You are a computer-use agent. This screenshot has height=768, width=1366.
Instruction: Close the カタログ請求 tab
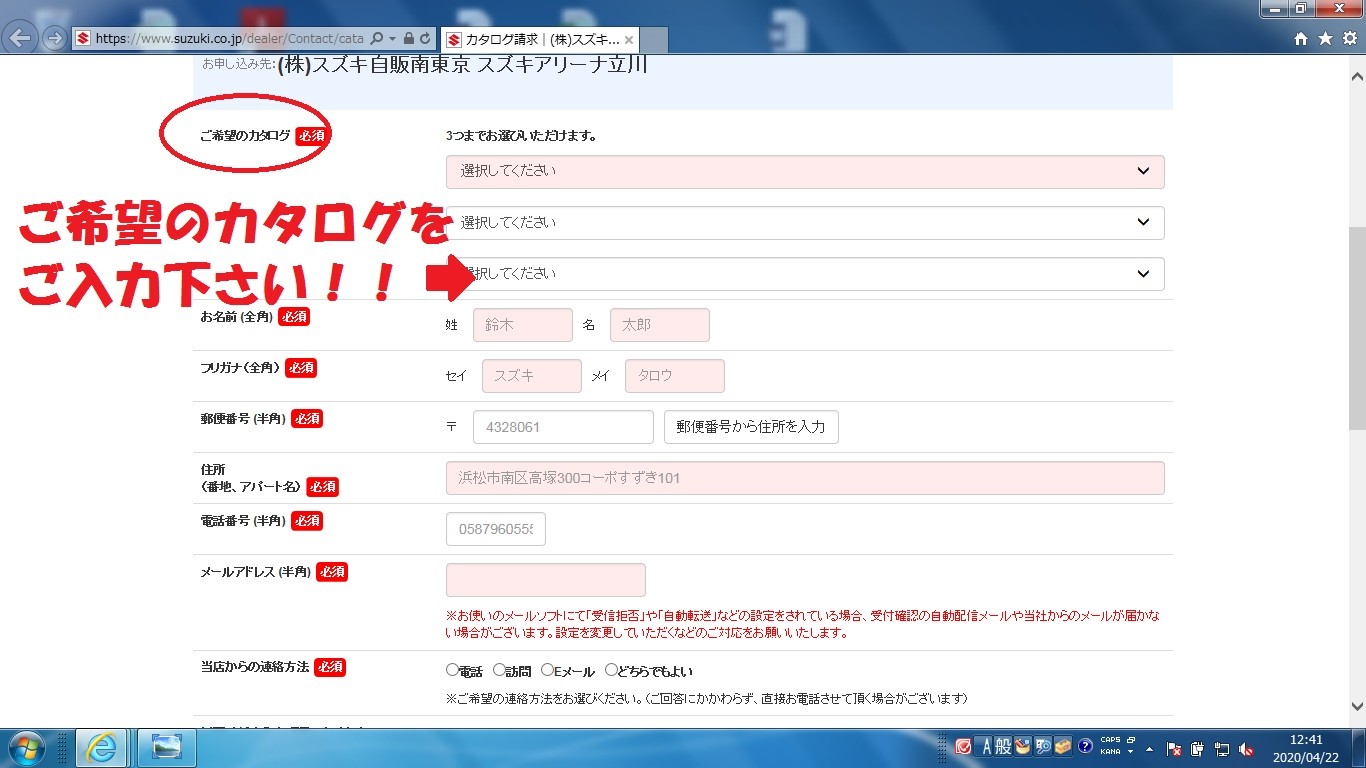[629, 40]
